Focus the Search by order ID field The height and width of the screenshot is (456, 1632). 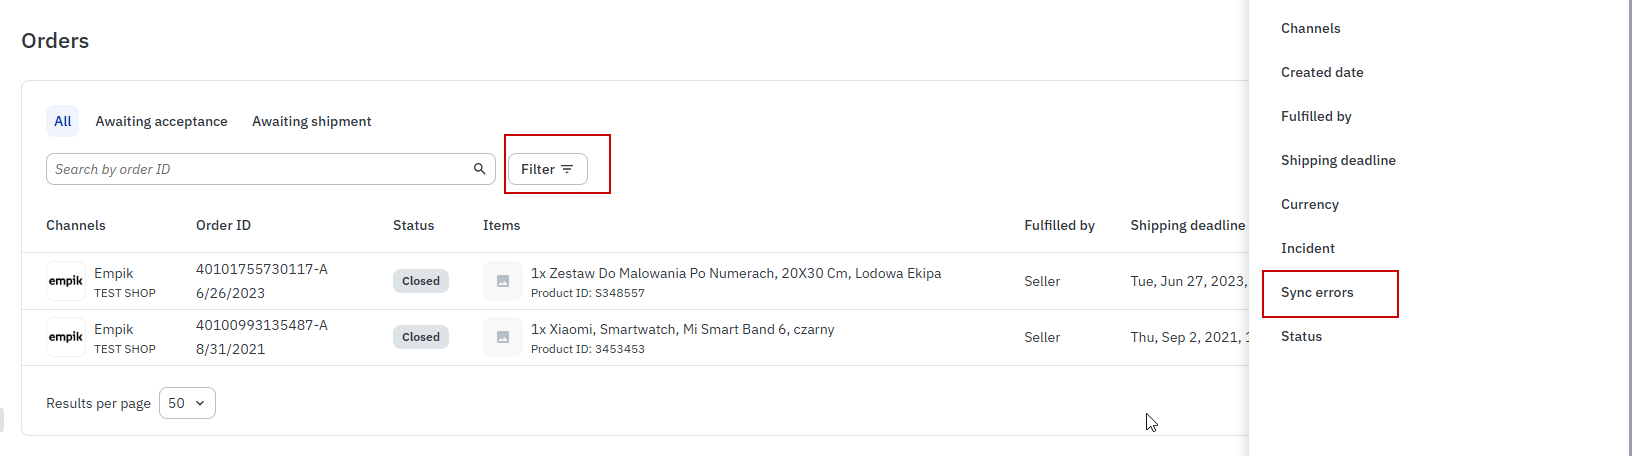click(260, 169)
